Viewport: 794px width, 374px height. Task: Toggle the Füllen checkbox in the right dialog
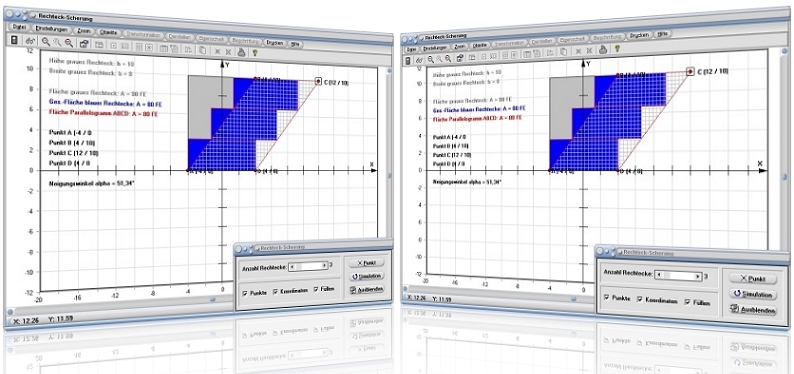[687, 302]
